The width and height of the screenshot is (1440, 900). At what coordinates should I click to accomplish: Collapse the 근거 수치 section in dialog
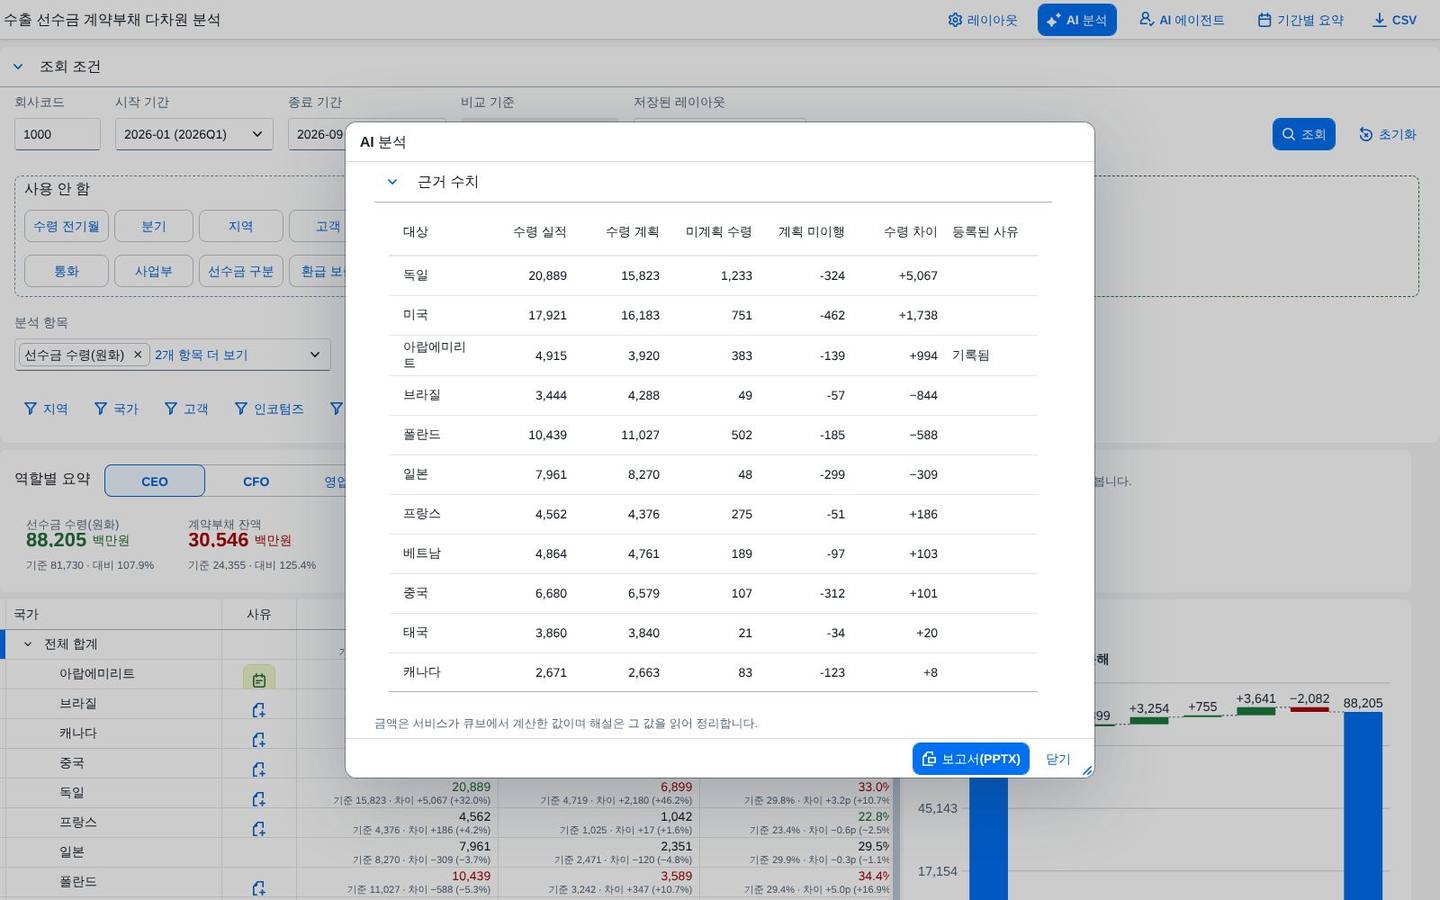pyautogui.click(x=392, y=181)
